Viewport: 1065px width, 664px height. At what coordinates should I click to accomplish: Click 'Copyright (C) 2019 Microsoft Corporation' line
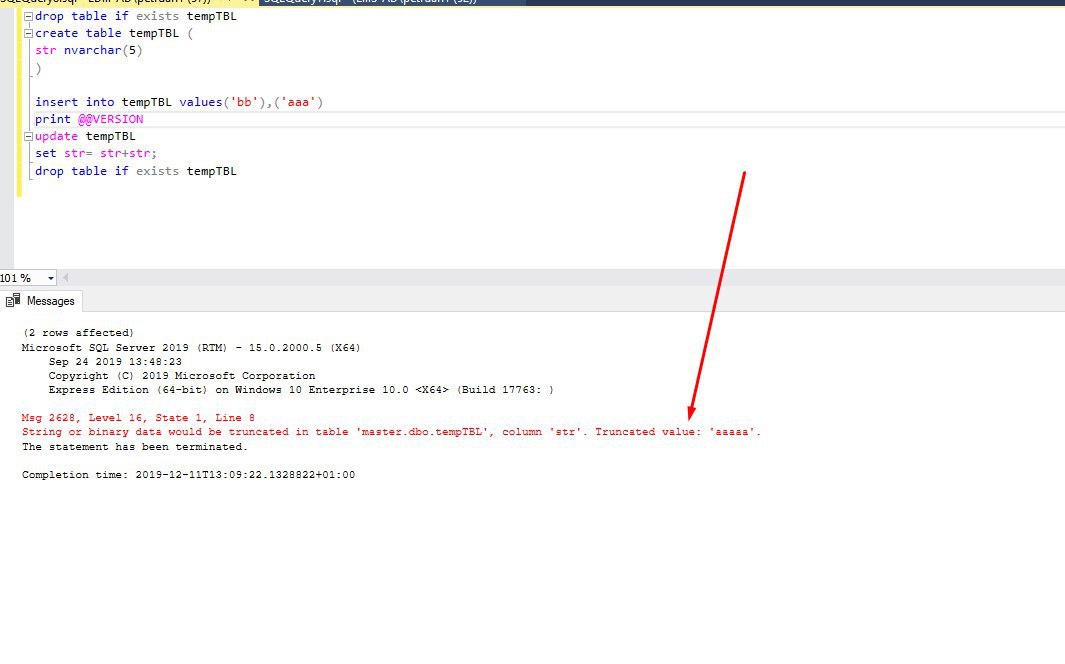tap(181, 375)
